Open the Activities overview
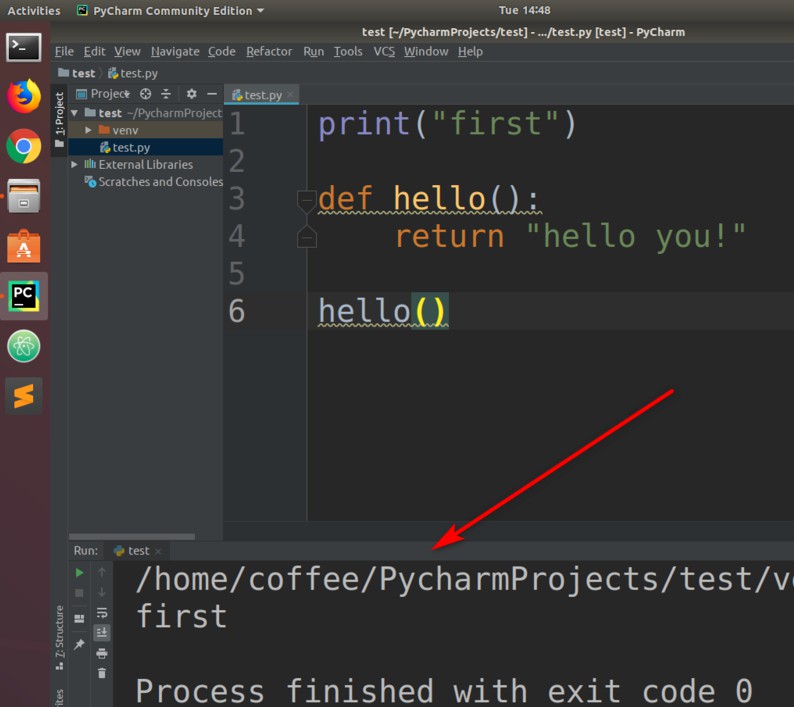This screenshot has height=707, width=794. [34, 11]
